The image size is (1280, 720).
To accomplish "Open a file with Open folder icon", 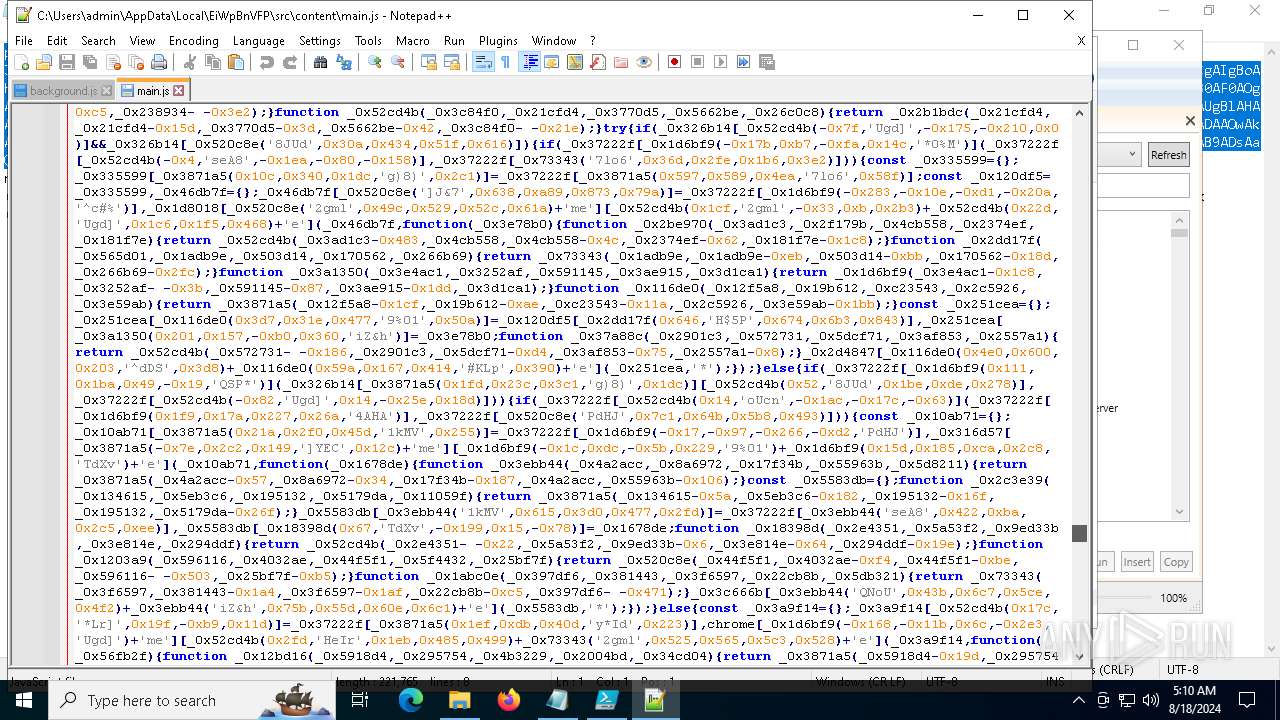I will click(44, 62).
